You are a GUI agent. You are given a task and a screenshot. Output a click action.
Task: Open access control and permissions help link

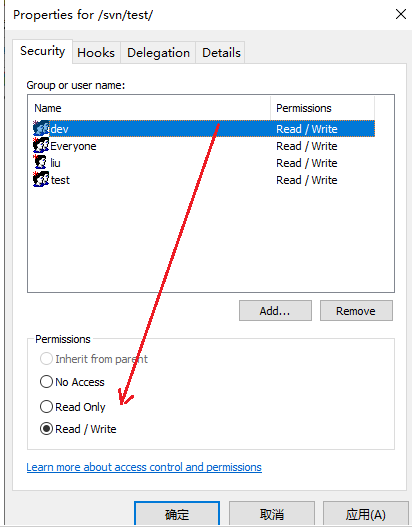[144, 467]
